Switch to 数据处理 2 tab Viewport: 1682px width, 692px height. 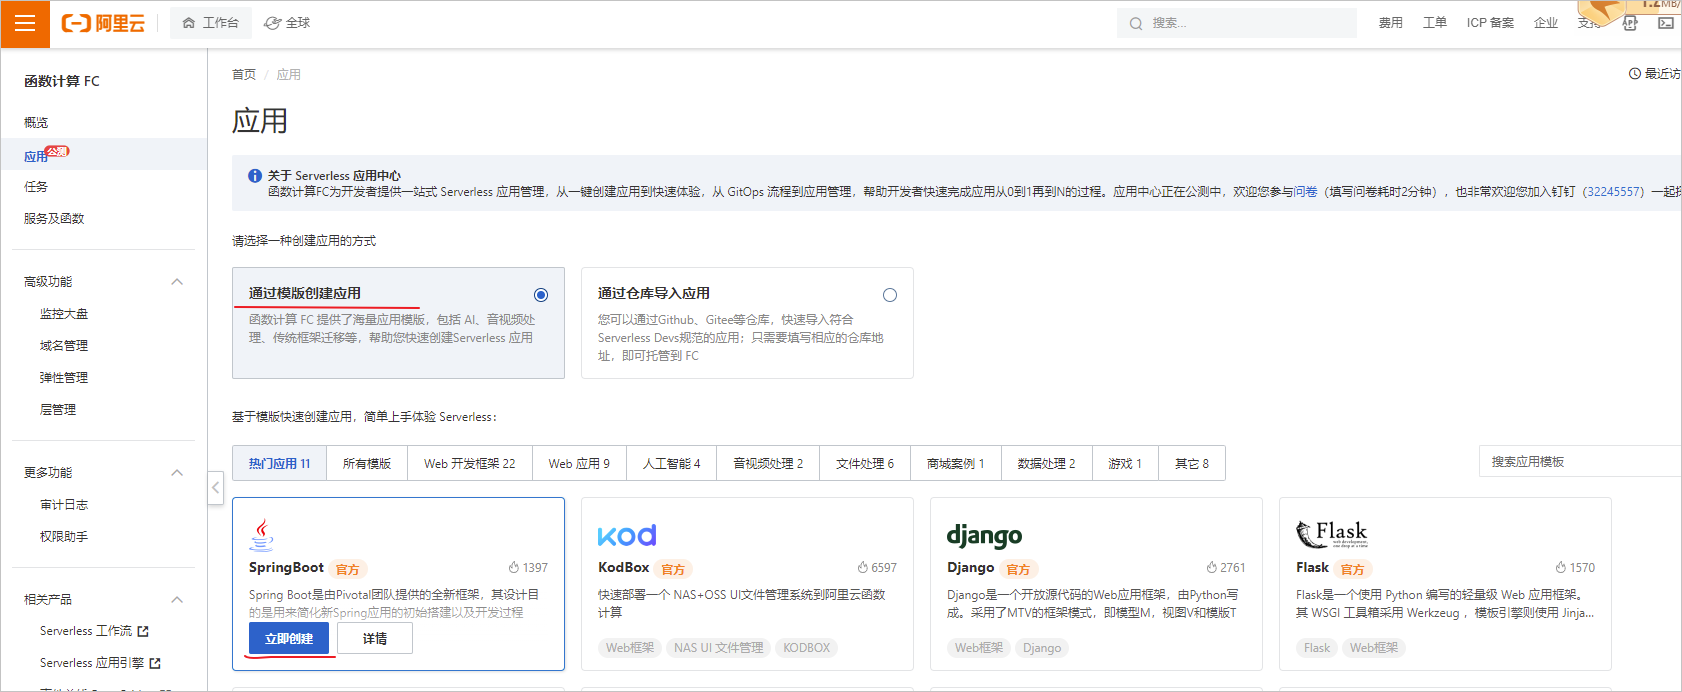(1047, 464)
